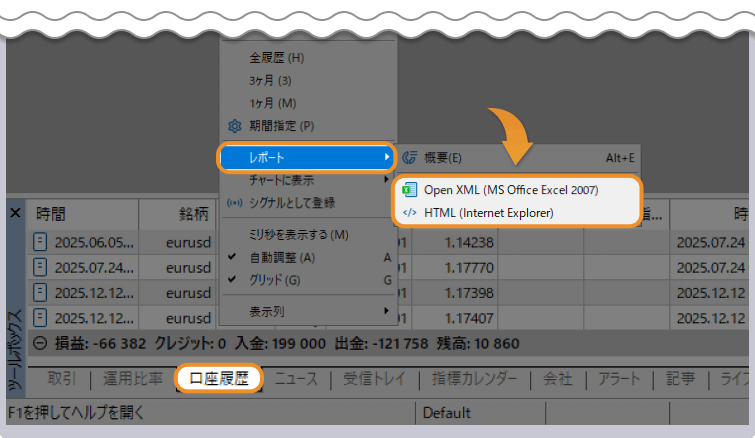Image resolution: width=755 pixels, height=438 pixels.
Task: Click the Default profile in status bar
Action: pos(446,413)
